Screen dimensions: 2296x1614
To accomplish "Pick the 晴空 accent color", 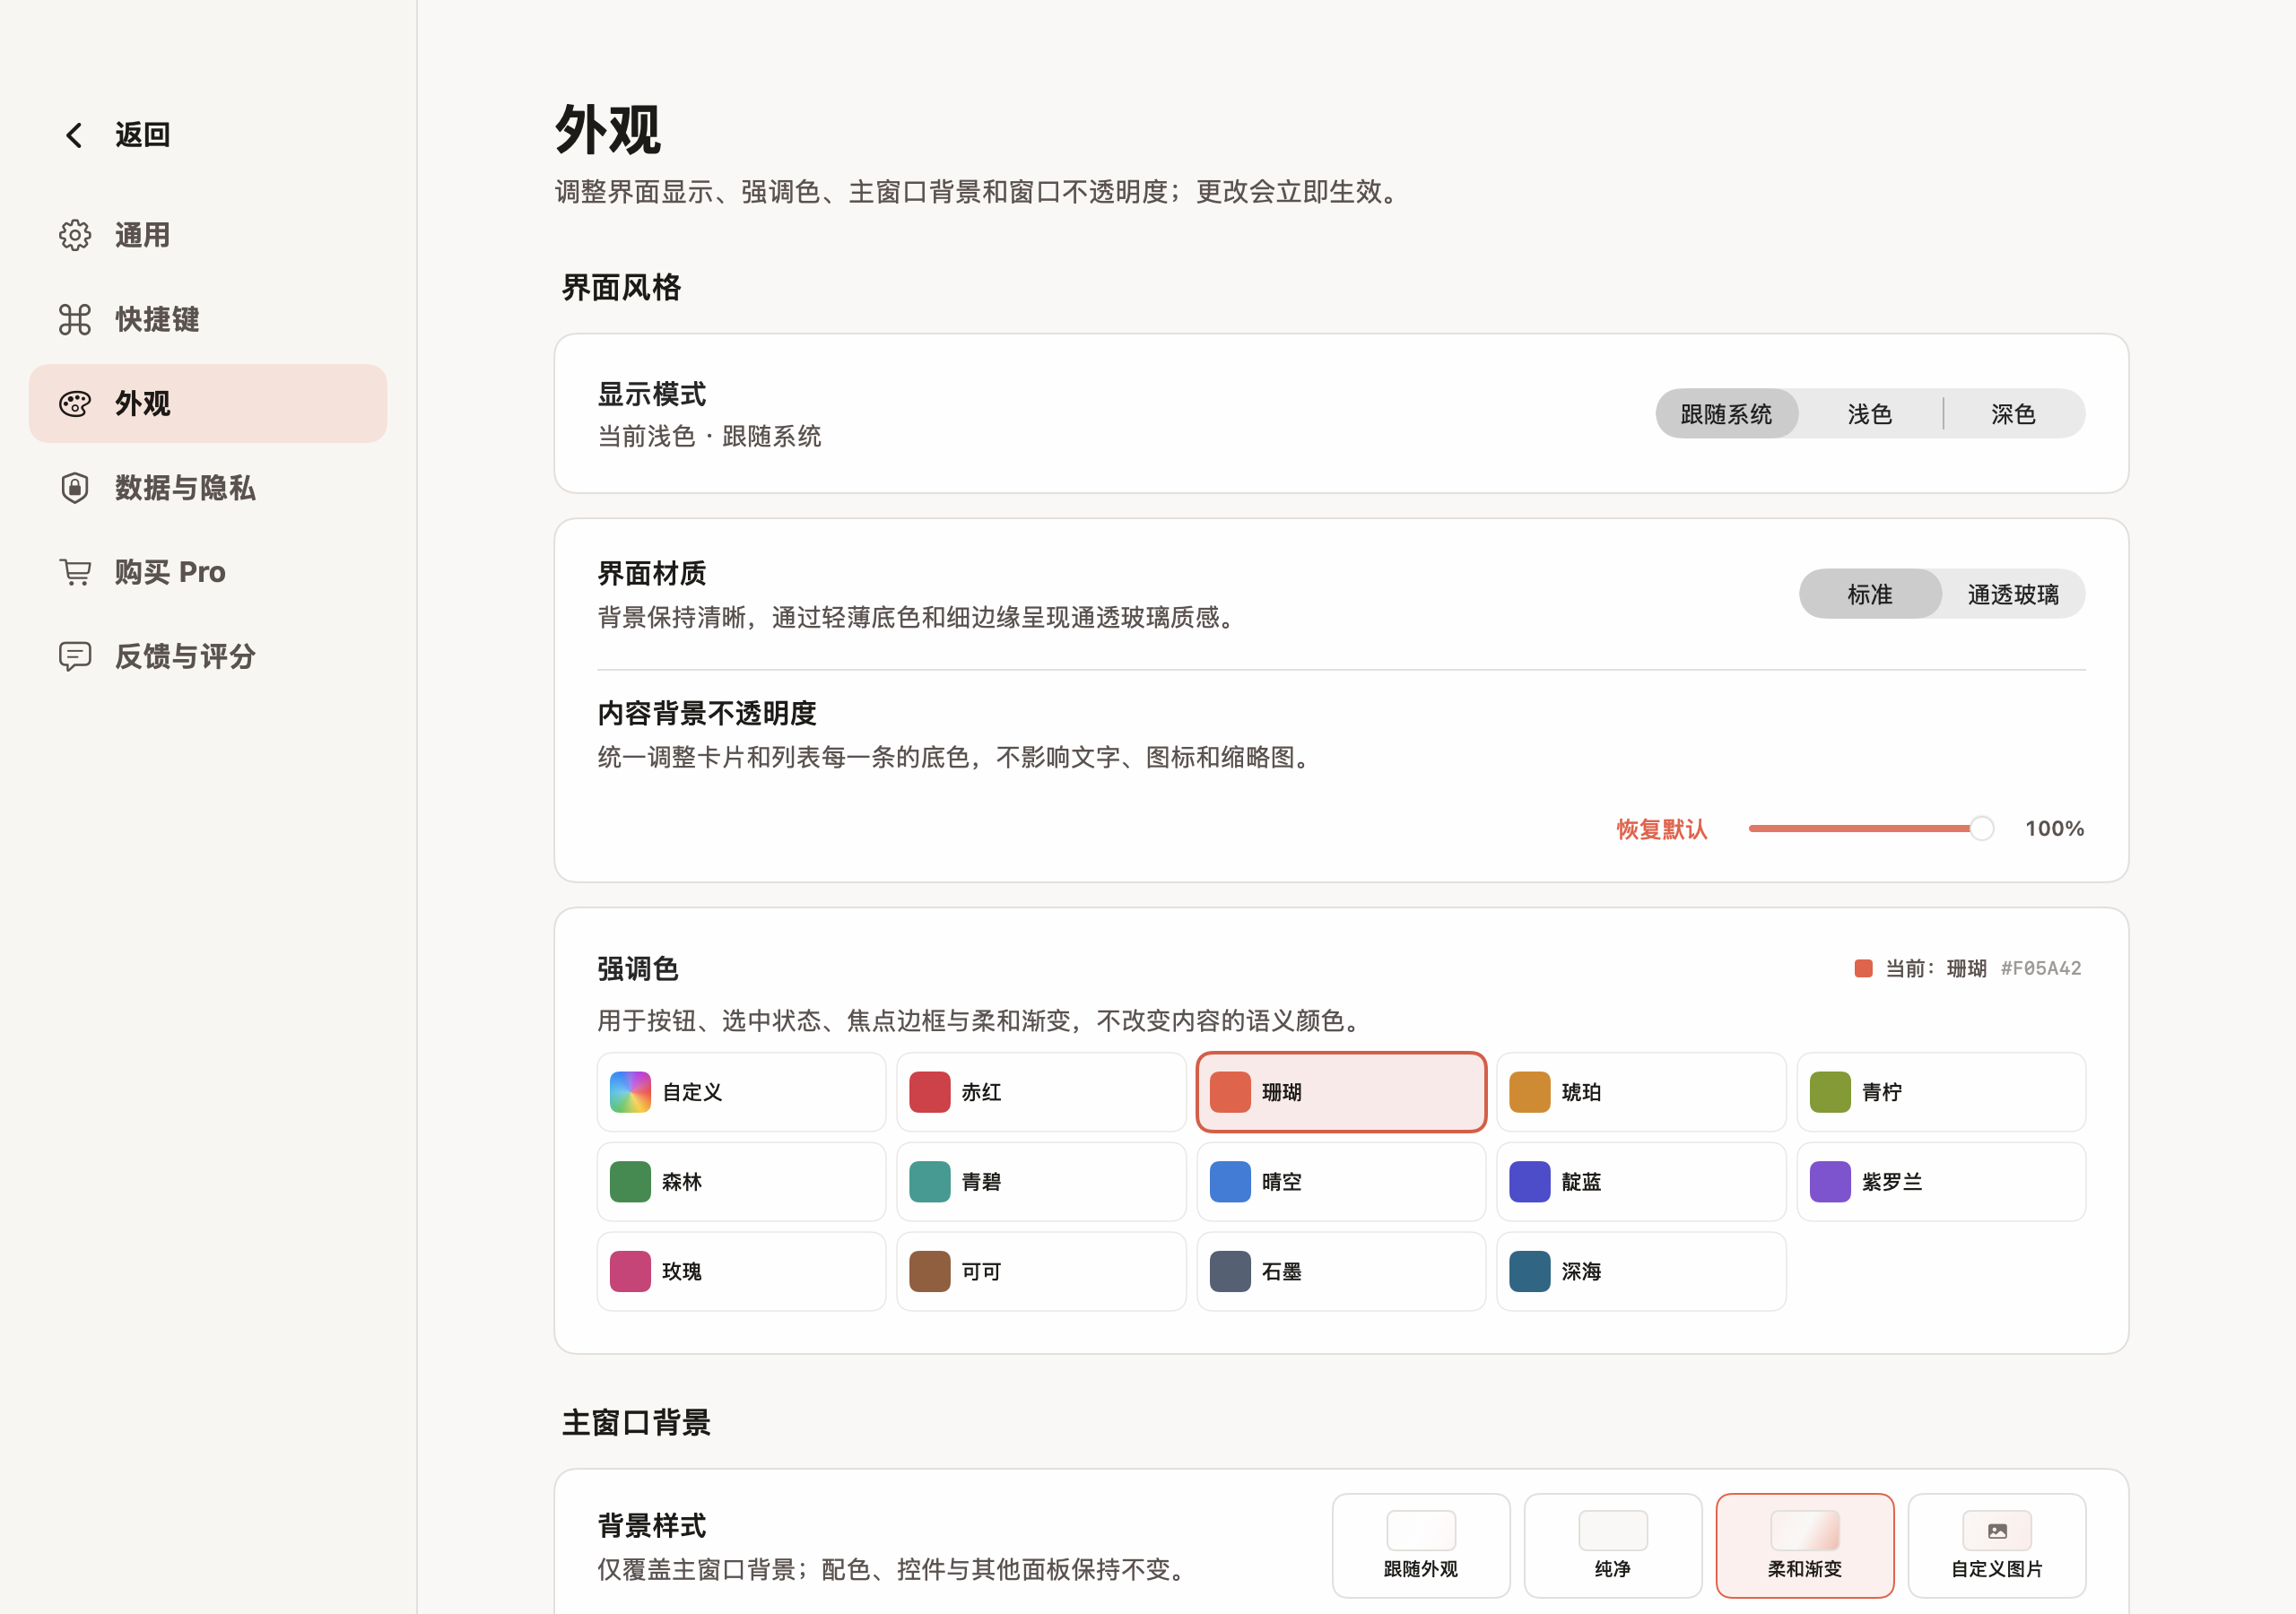I will tap(1341, 1181).
